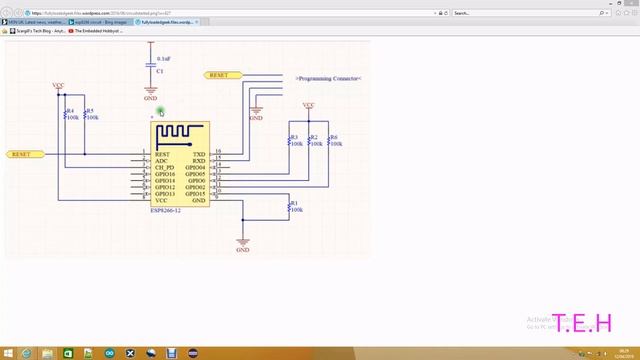Click the VCC label above R4 and R5

tap(58, 85)
